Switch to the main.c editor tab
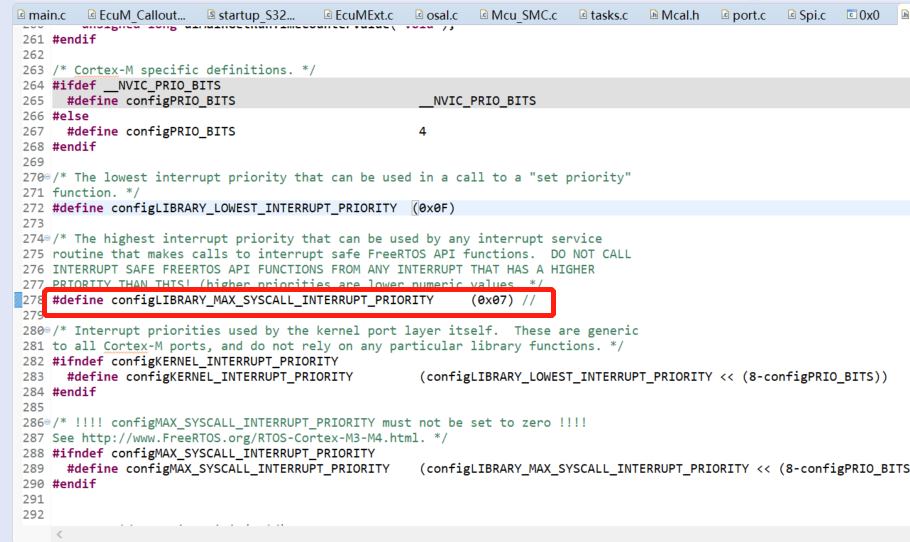Viewport: 910px width, 542px height. 41,15
